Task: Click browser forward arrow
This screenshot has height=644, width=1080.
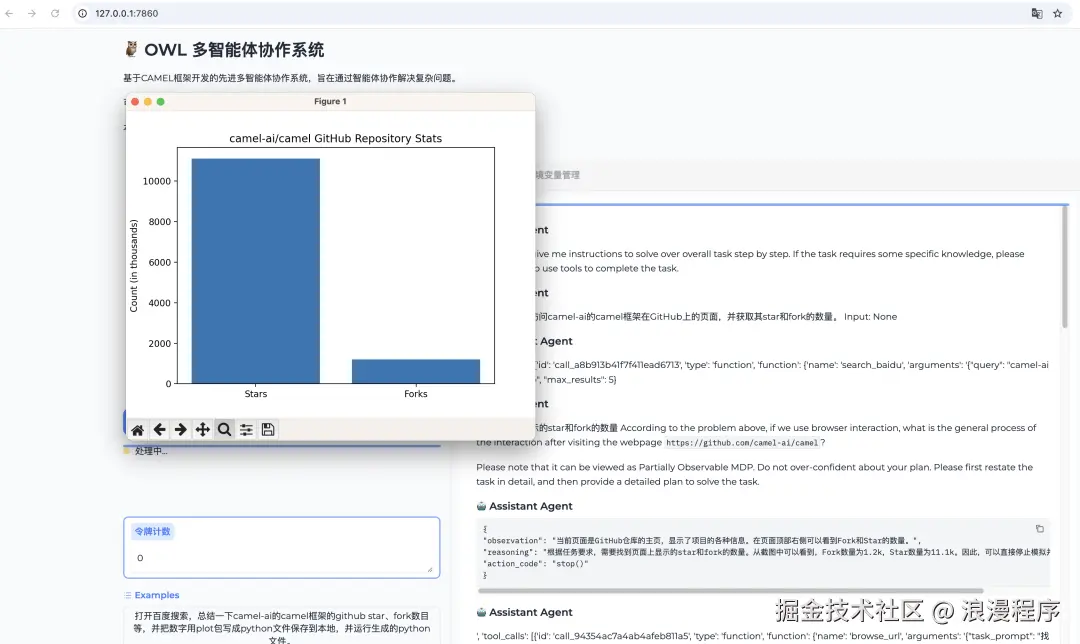Action: (32, 13)
